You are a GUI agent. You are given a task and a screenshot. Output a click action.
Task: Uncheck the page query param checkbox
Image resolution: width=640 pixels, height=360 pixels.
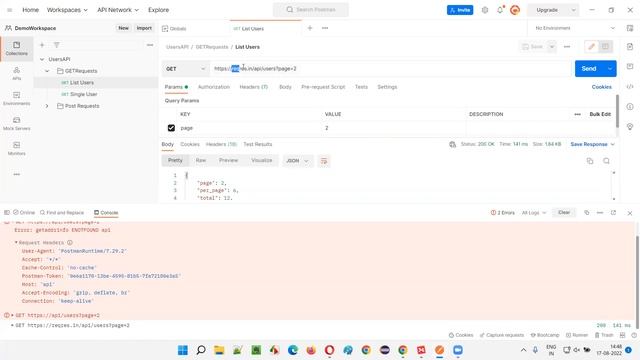(171, 128)
